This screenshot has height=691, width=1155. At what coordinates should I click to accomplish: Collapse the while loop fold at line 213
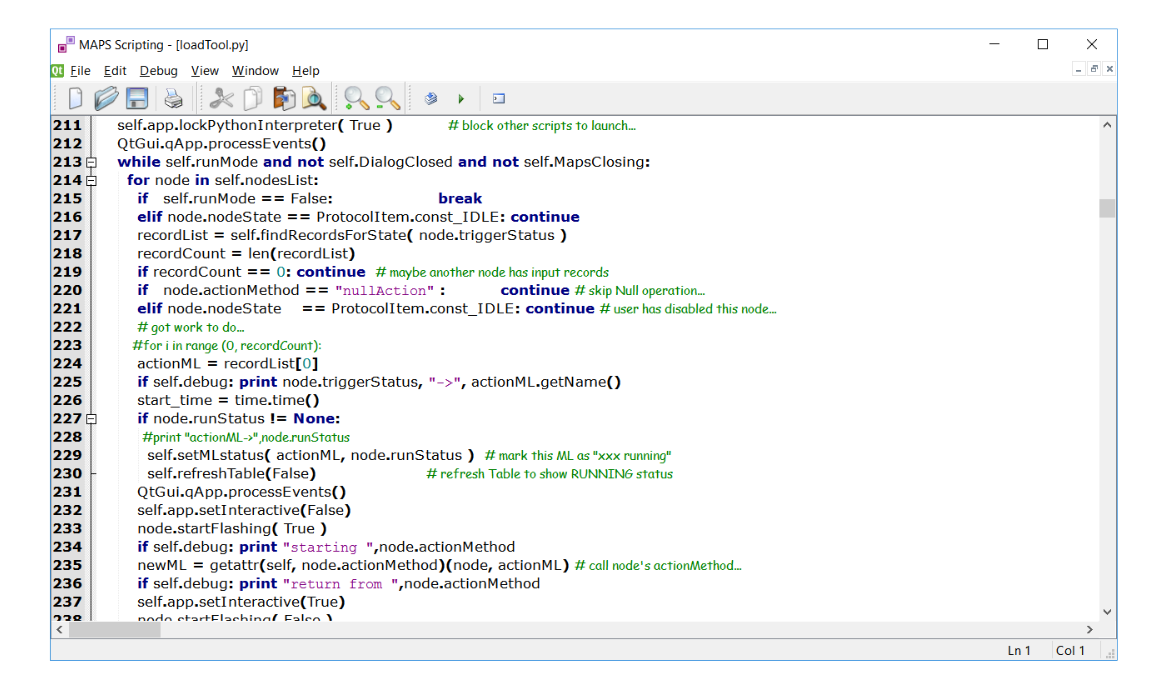[x=91, y=162]
